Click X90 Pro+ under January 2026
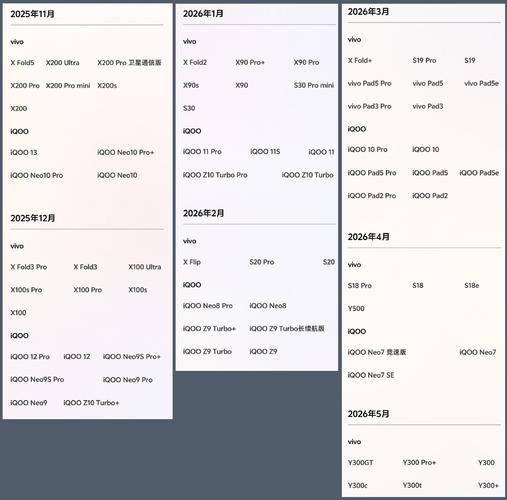Viewport: 507px width, 500px height. [x=250, y=62]
